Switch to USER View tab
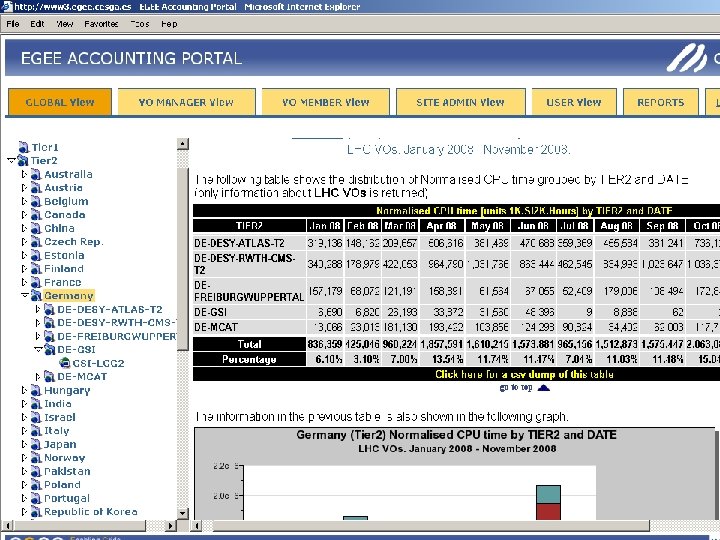Image resolution: width=720 pixels, height=540 pixels. [x=574, y=102]
